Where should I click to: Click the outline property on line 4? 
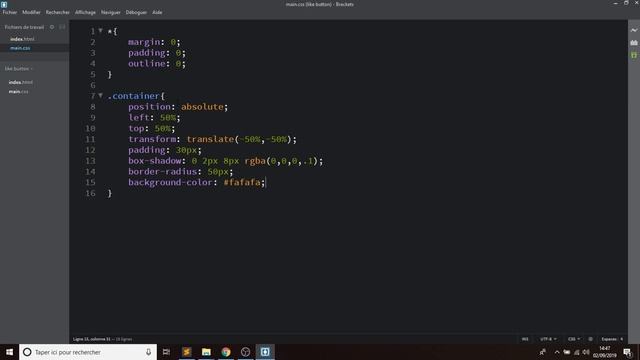(x=147, y=63)
